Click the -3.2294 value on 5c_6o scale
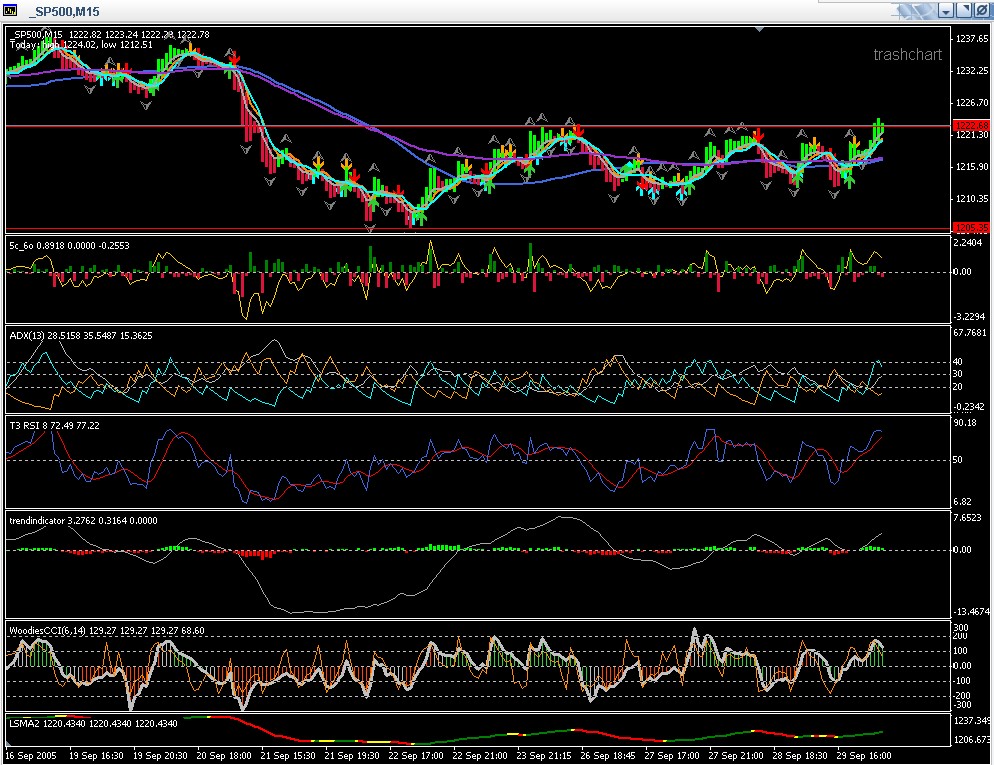Screen dimensions: 994x765 pos(969,316)
